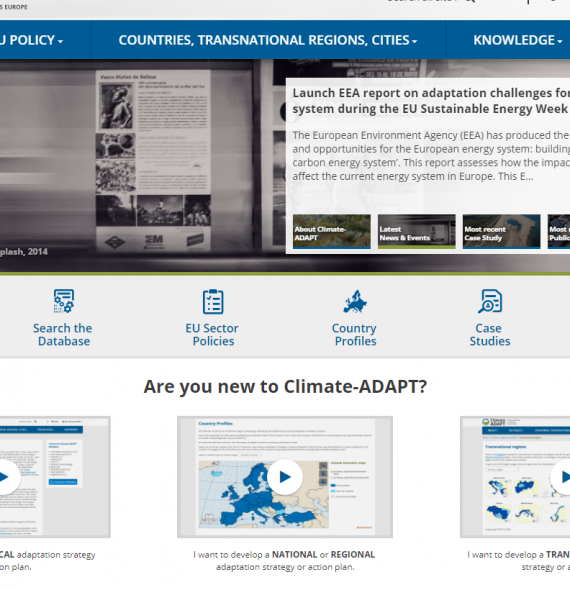Select the Latest News & Events thumbnail
Screen dimensions: 570x590
(x=416, y=231)
